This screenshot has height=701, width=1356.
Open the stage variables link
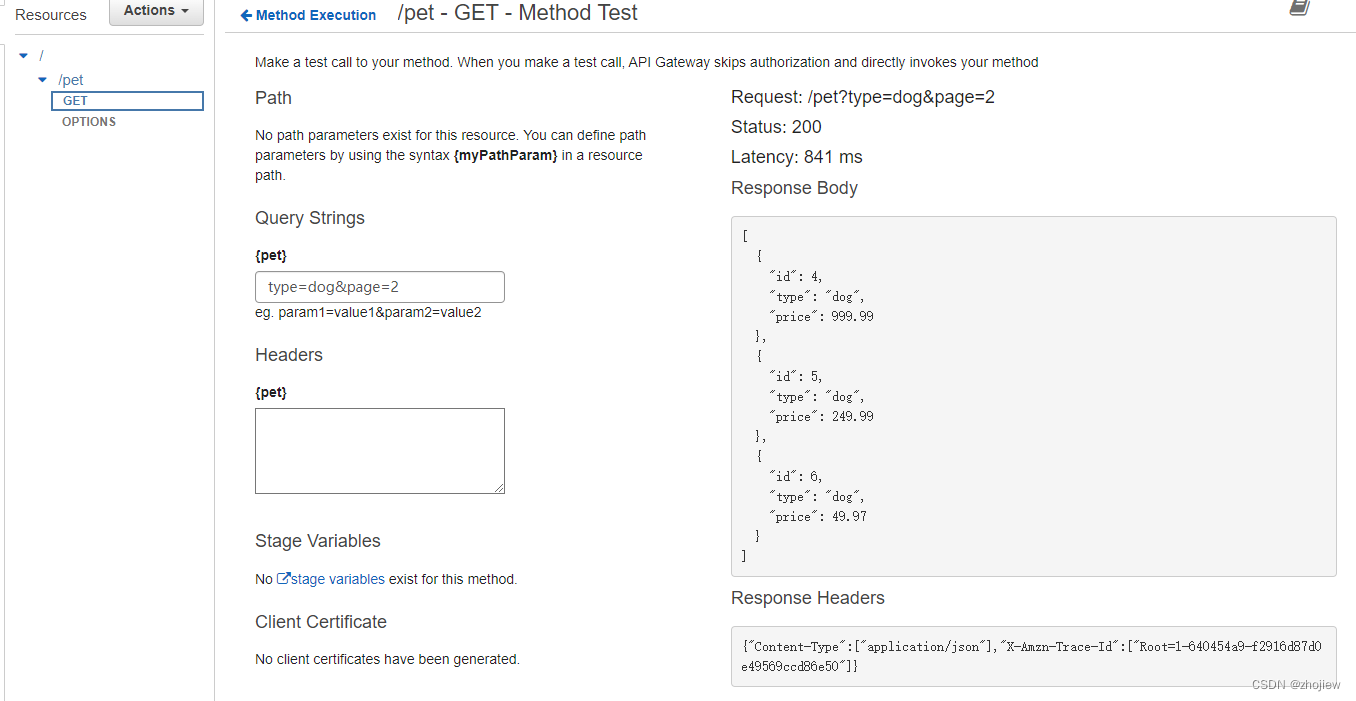(338, 579)
